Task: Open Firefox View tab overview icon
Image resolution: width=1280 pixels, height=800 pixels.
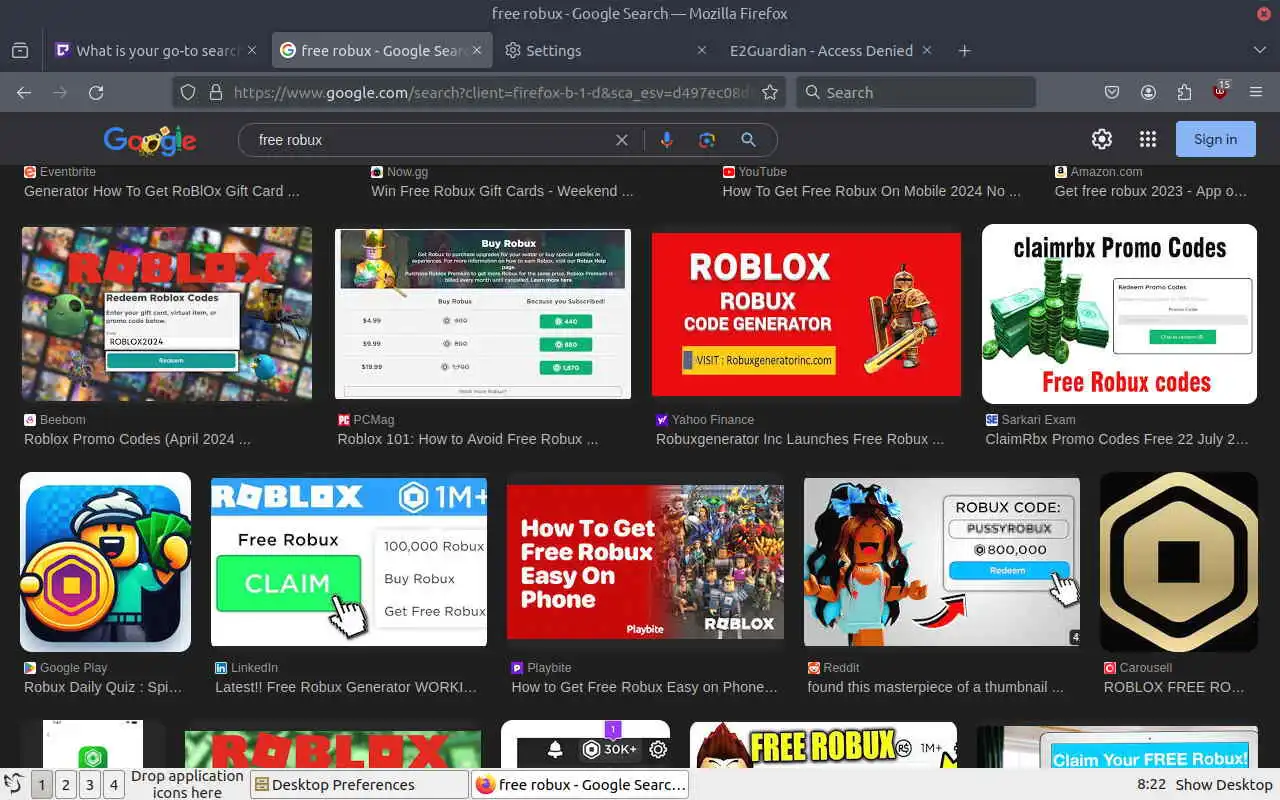Action: click(x=20, y=50)
